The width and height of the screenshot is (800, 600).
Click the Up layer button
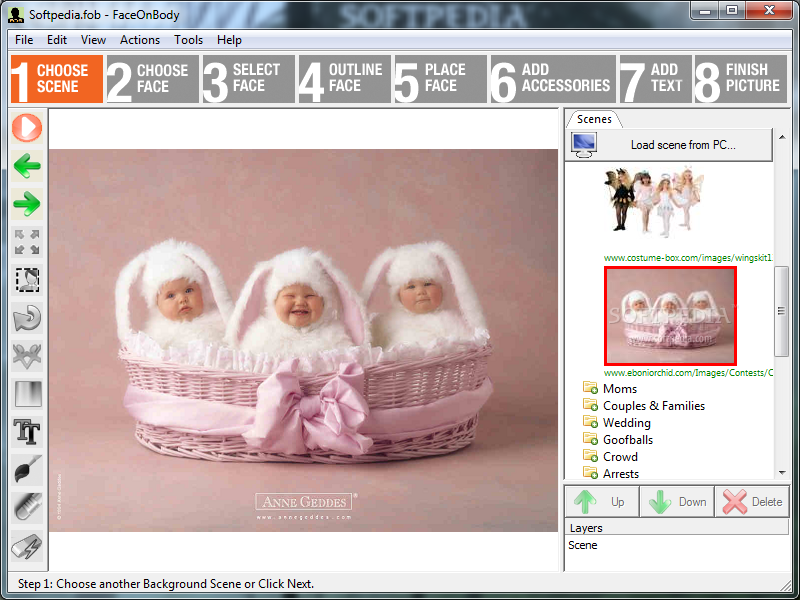click(602, 502)
